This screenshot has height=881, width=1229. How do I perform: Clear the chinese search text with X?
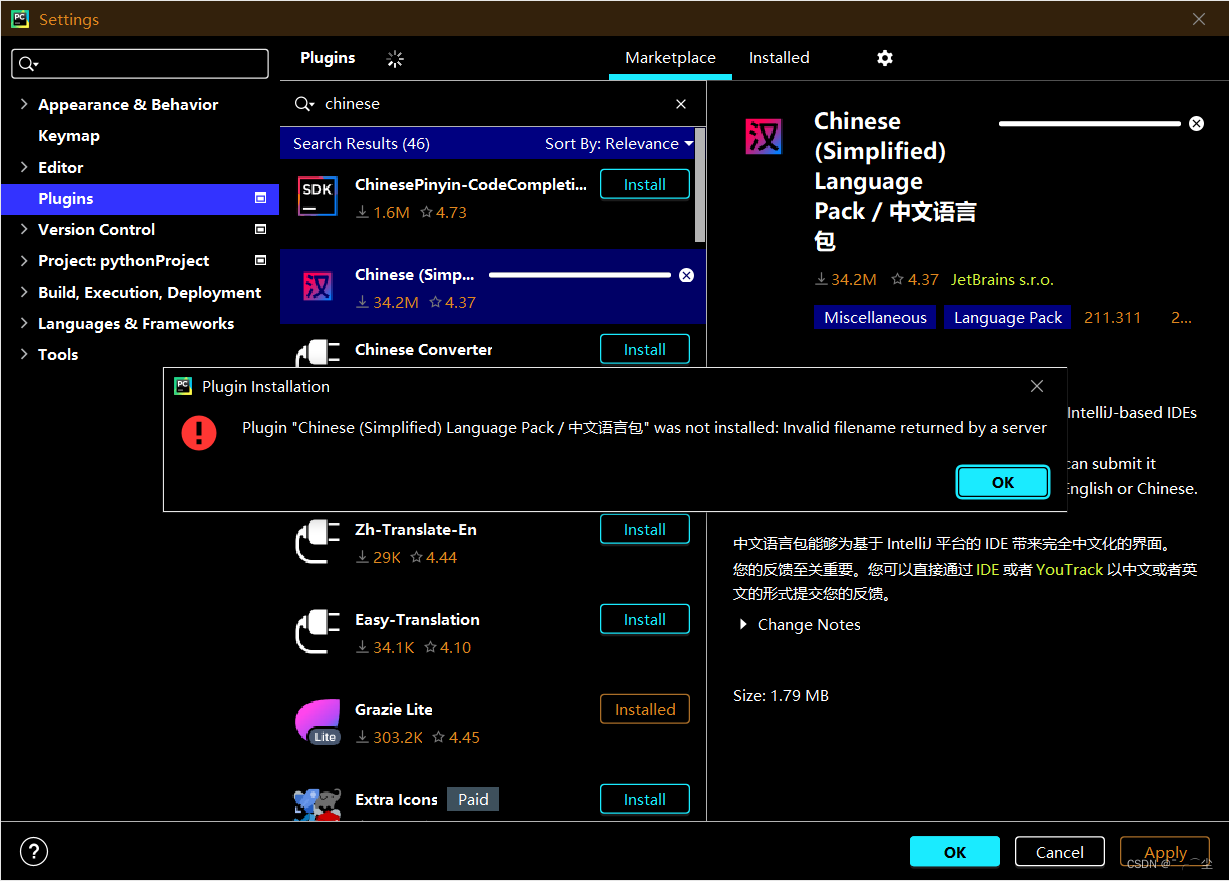pyautogui.click(x=681, y=104)
